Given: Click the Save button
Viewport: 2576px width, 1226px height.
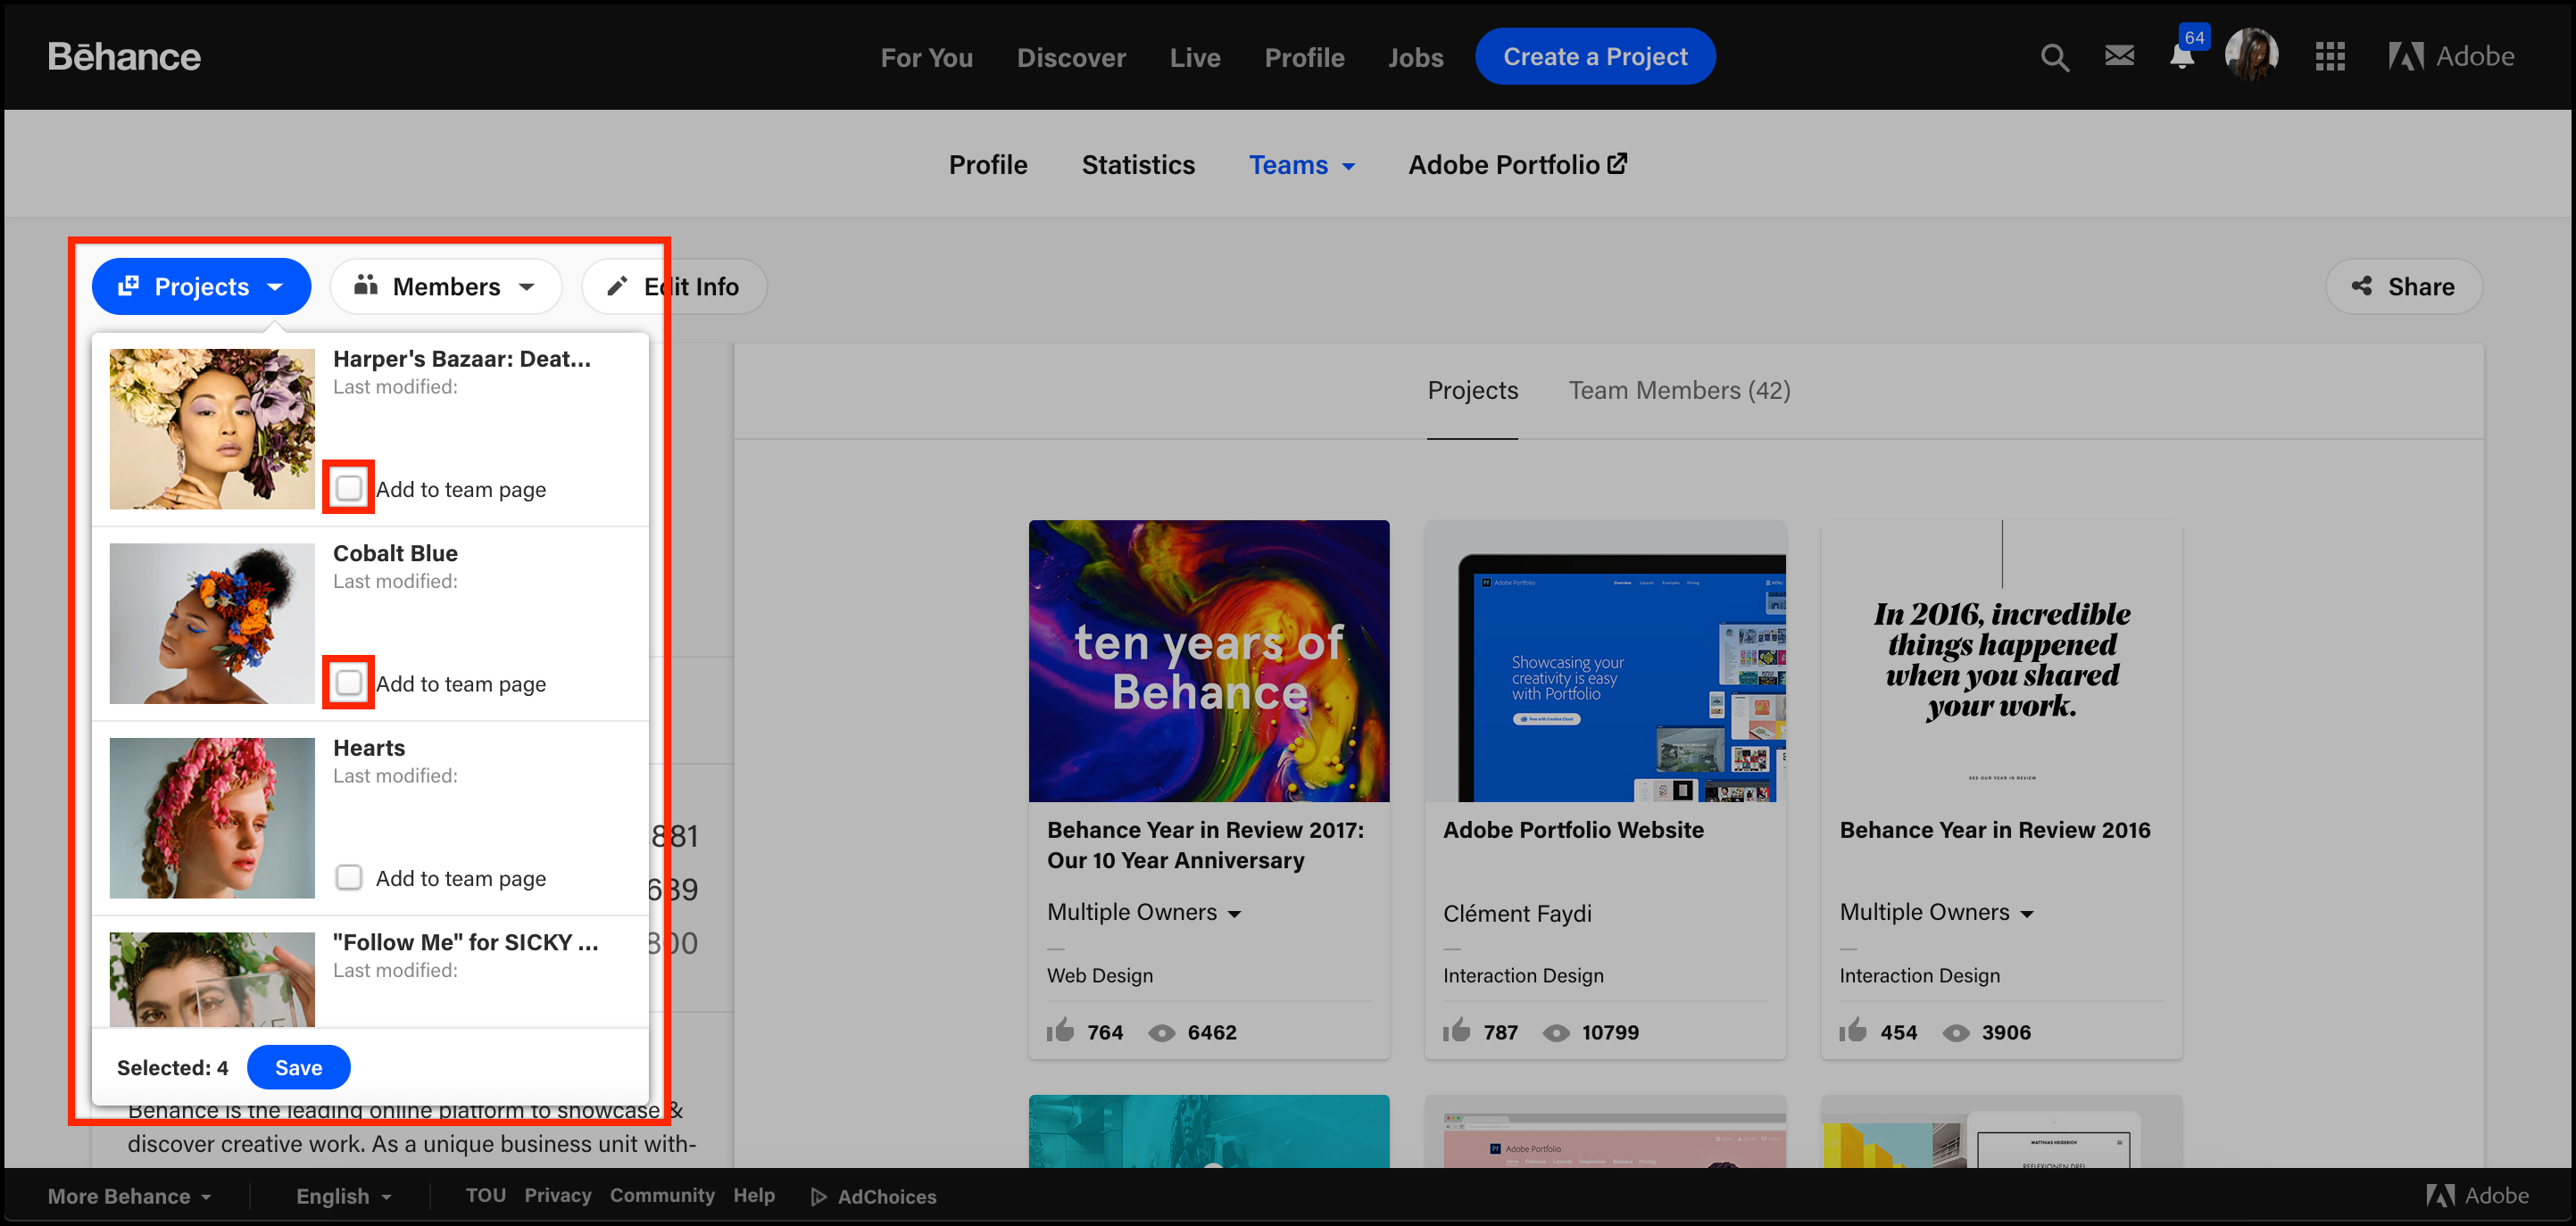Looking at the screenshot, I should [x=298, y=1067].
